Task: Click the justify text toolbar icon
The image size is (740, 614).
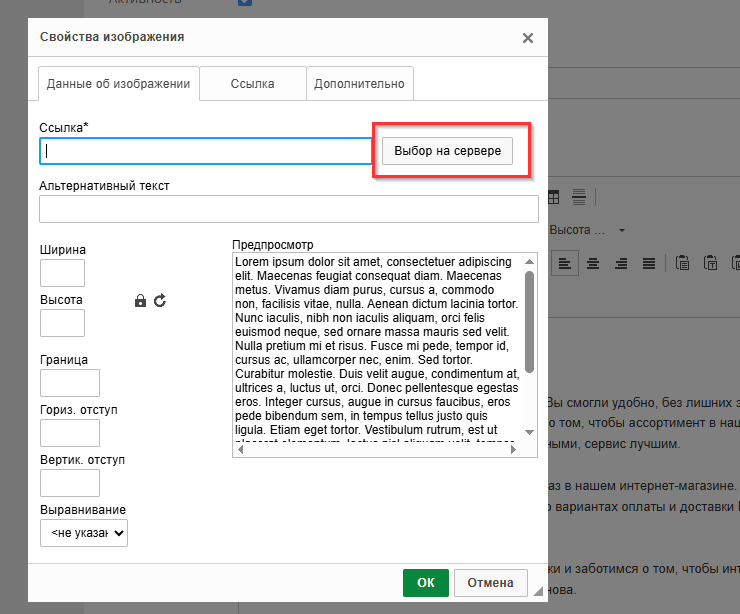Action: pos(649,263)
